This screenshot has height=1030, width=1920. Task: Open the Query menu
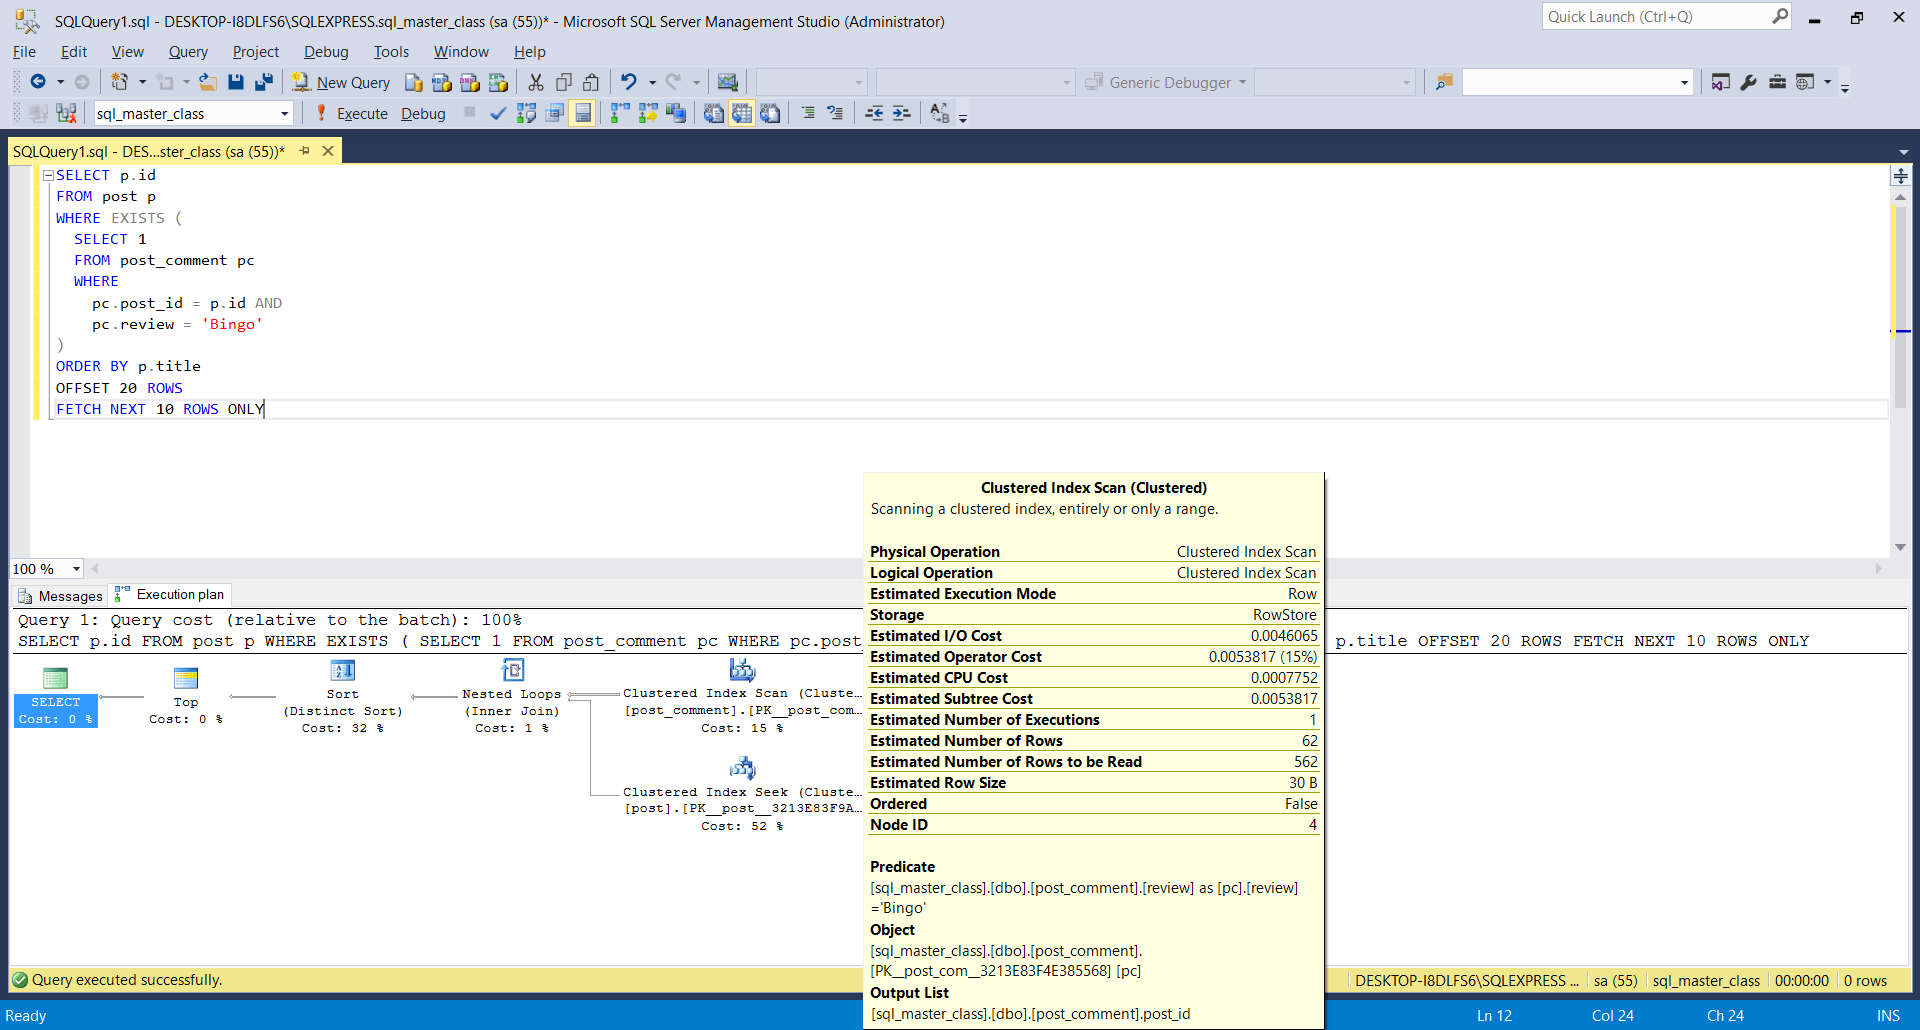(188, 52)
